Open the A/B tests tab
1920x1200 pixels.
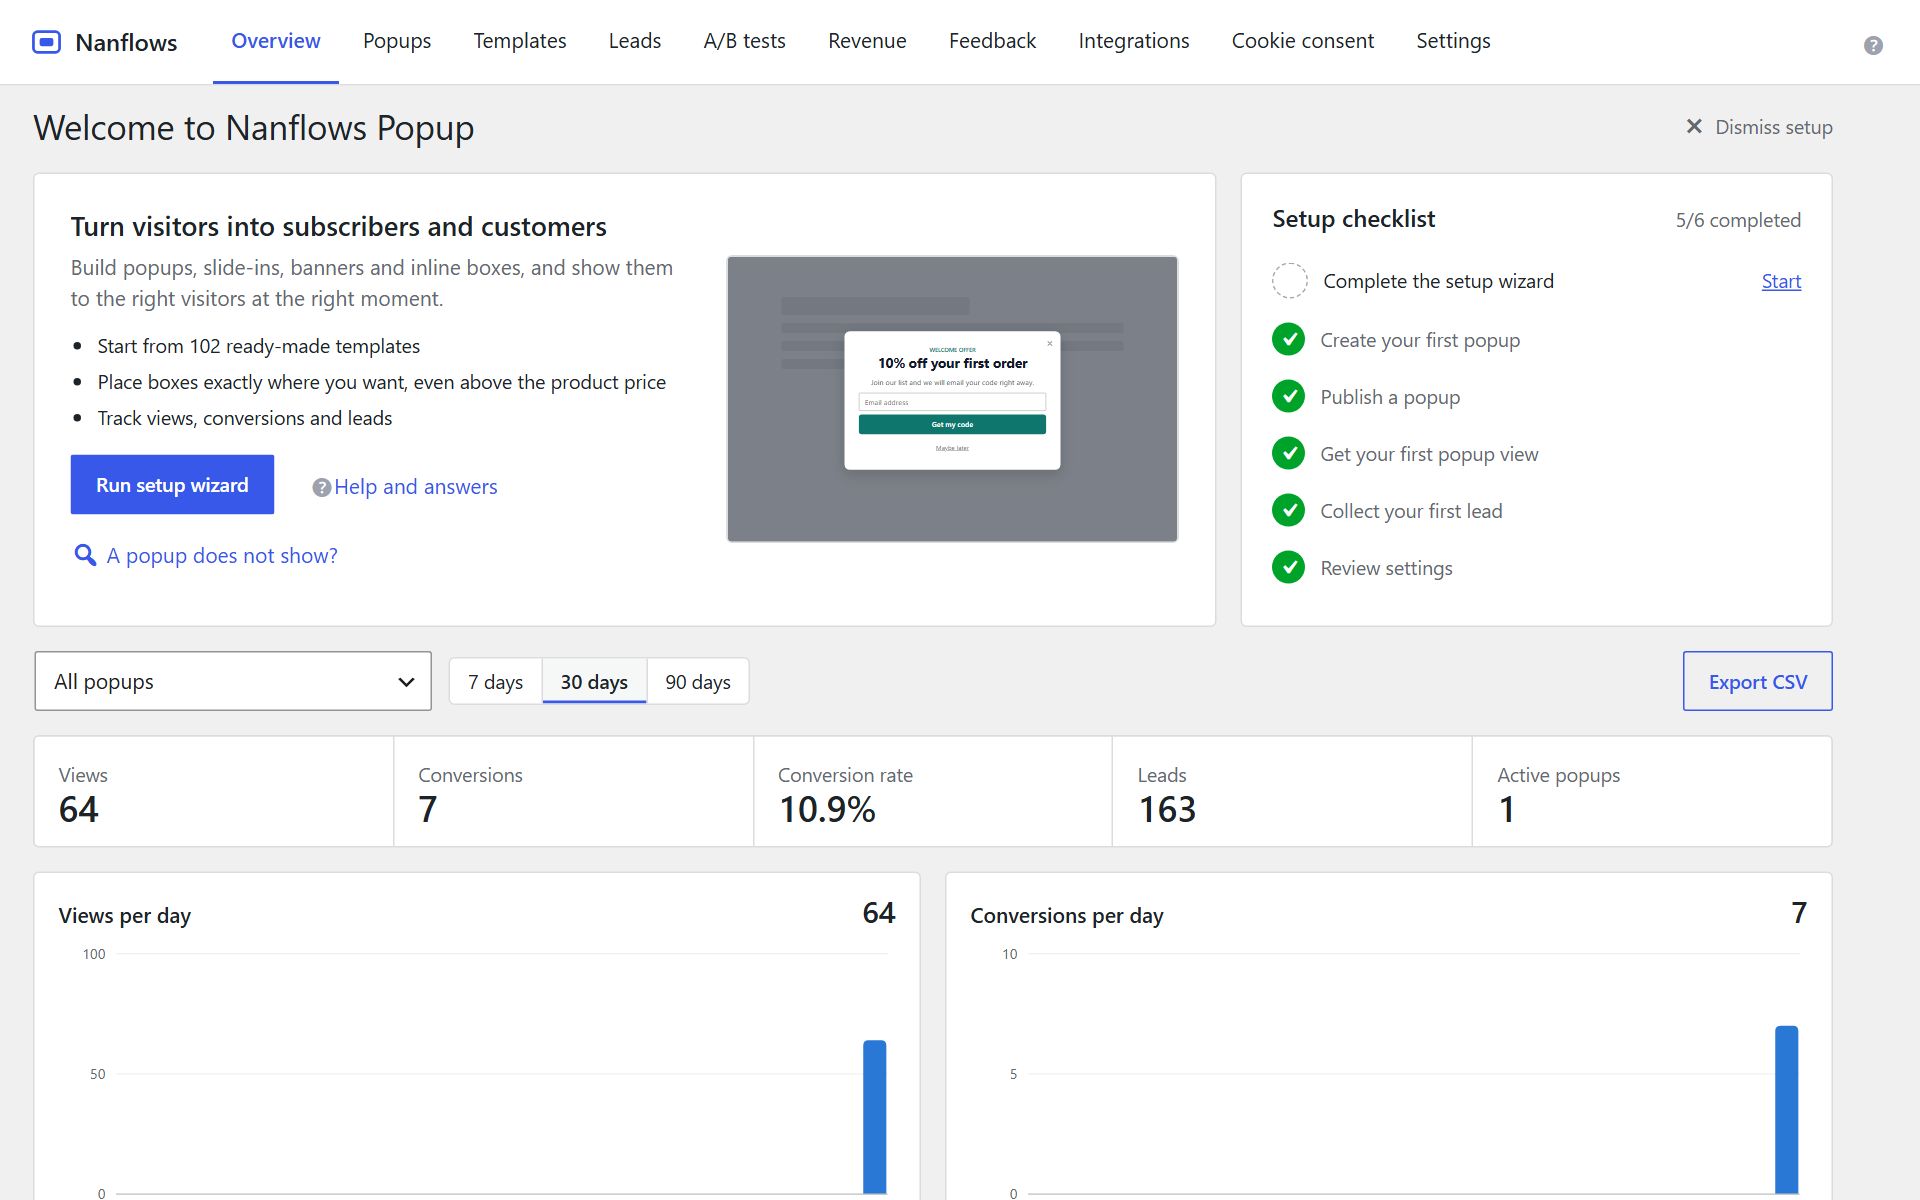744,41
